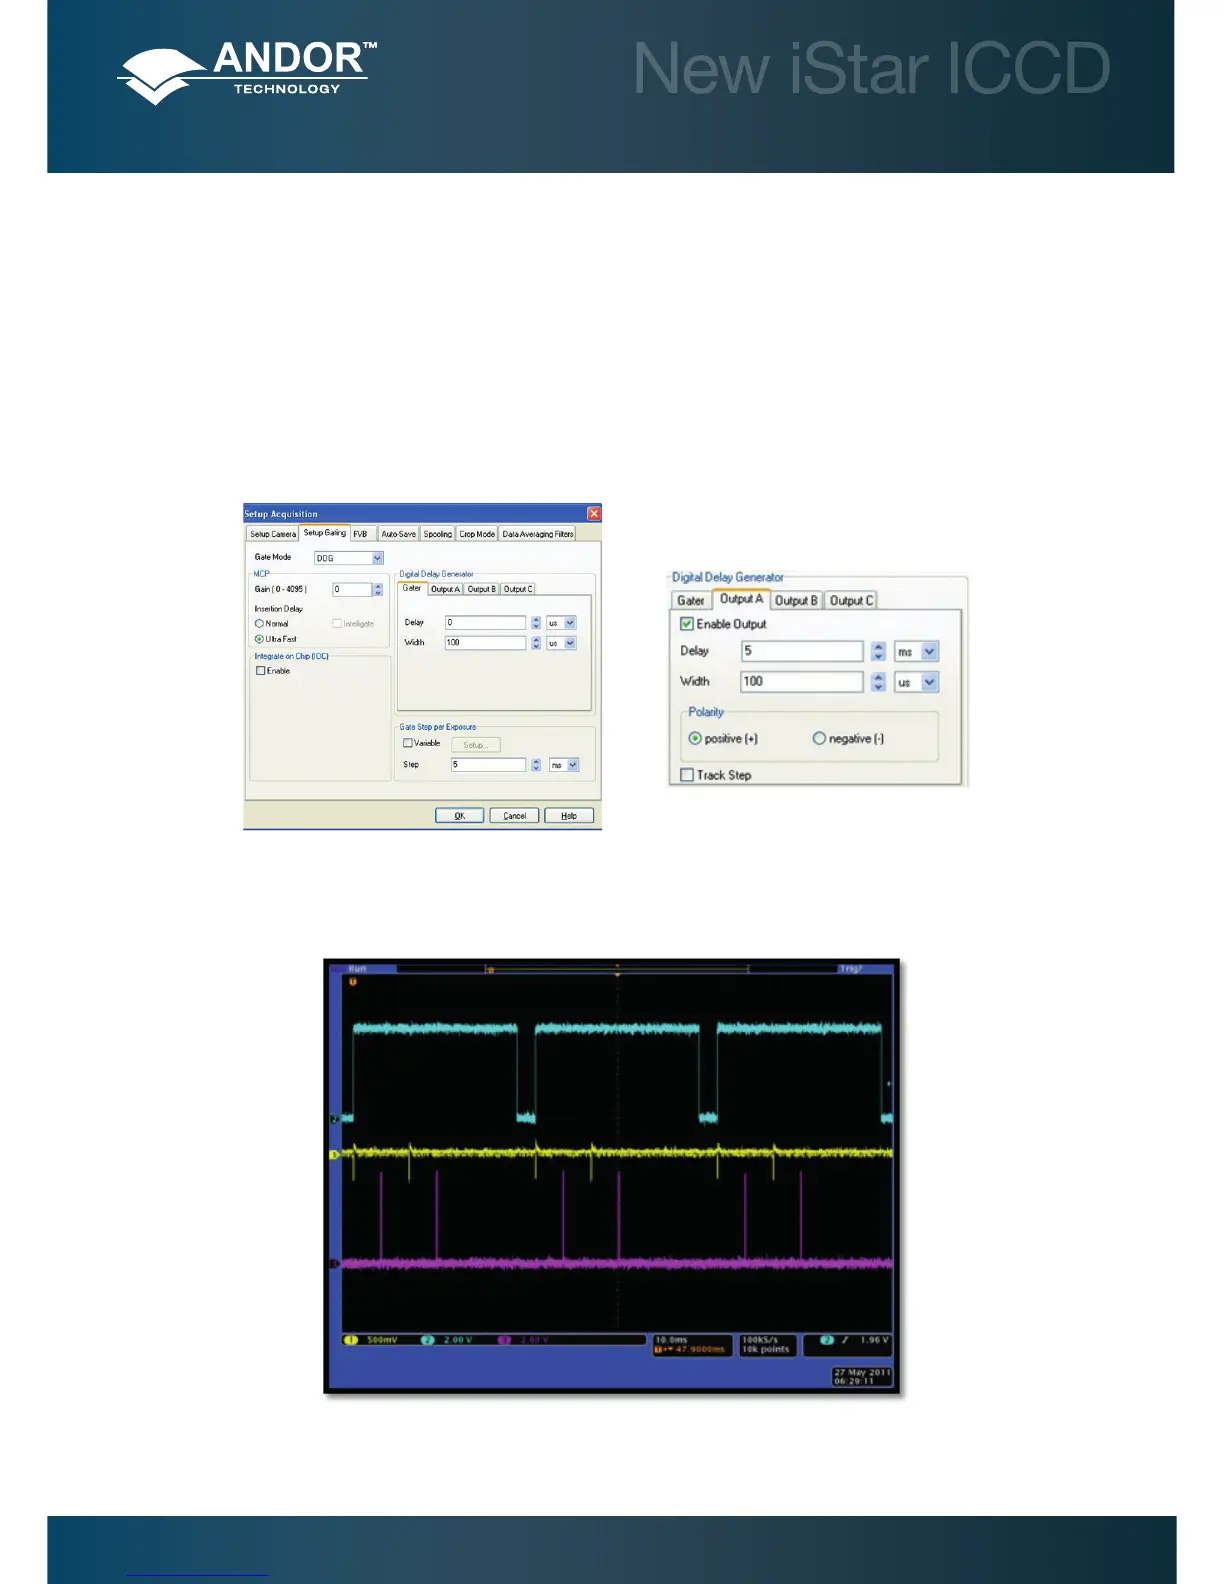Click the 100kS/s 10k points readout
This screenshot has height=1584, width=1224.
coord(767,1345)
